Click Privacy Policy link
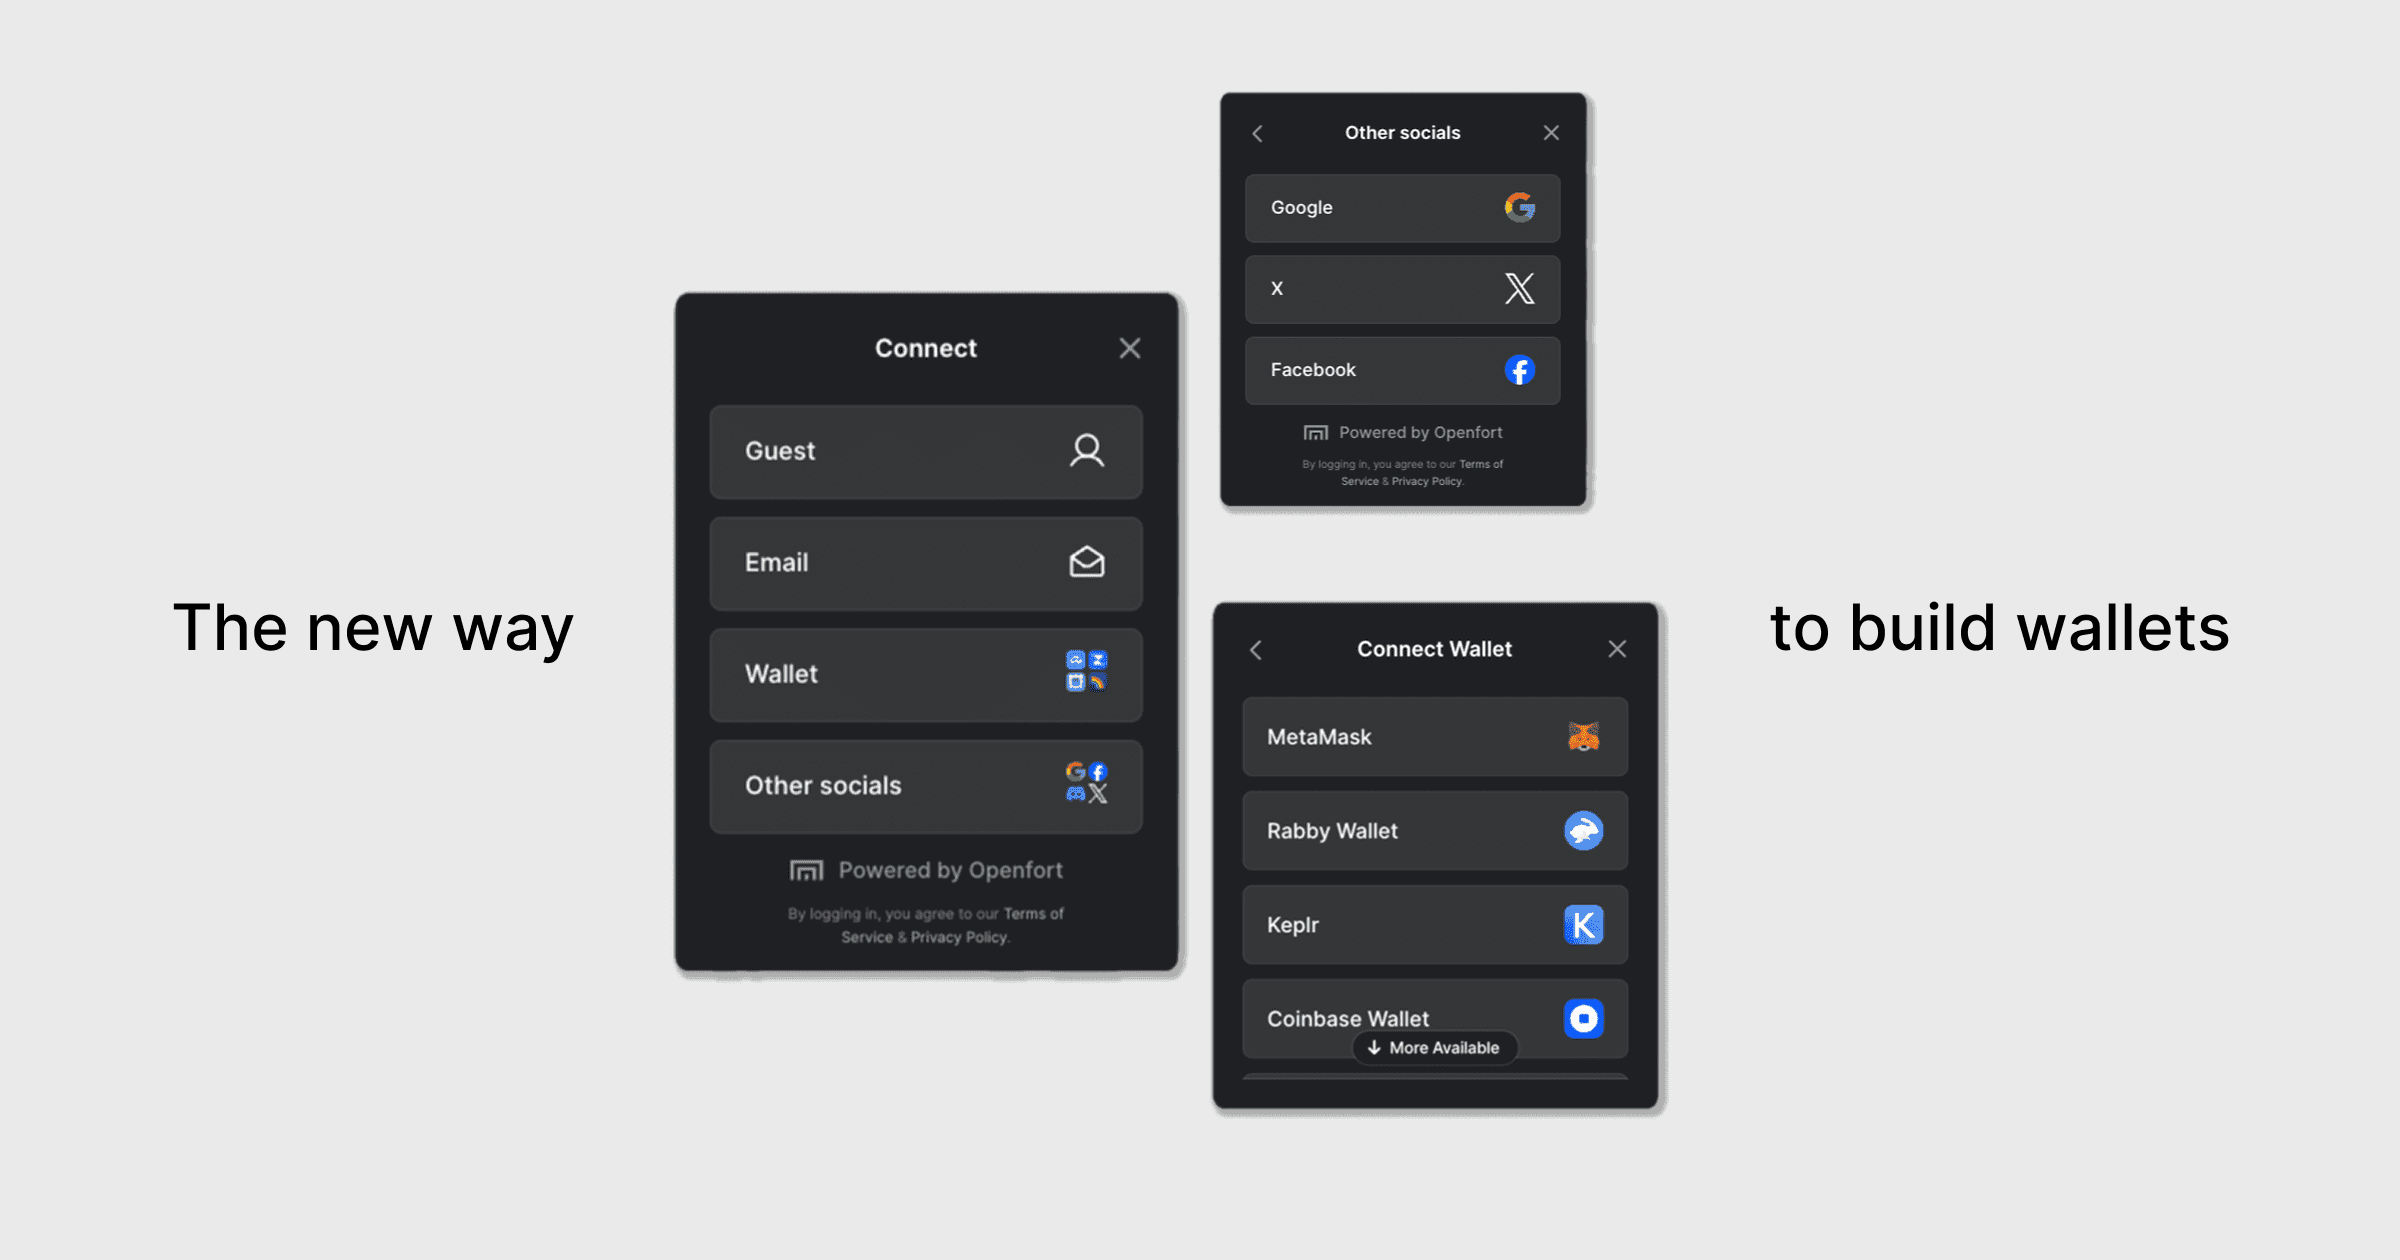This screenshot has height=1260, width=2400. [957, 938]
